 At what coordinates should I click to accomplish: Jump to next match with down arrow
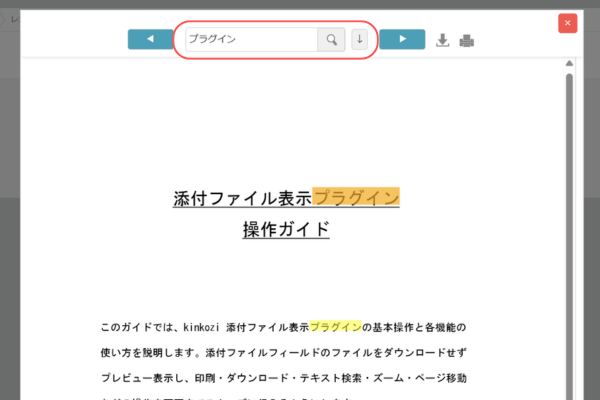(359, 39)
